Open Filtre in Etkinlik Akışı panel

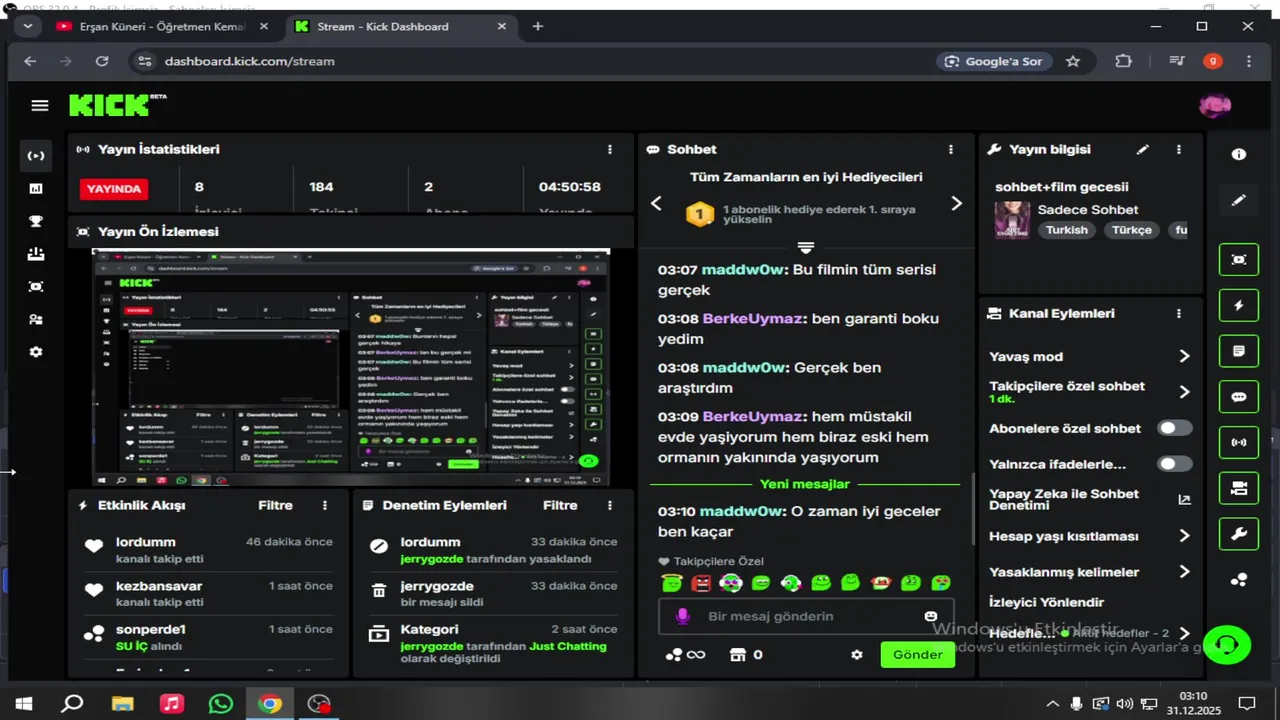(275, 505)
